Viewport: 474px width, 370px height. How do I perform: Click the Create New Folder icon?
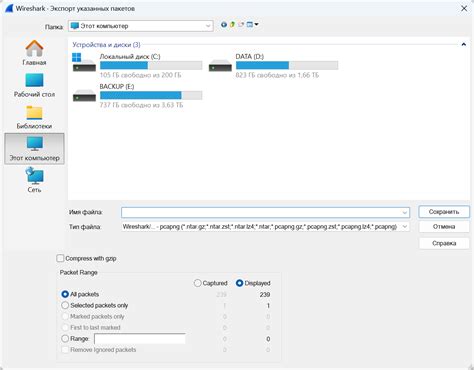point(241,25)
